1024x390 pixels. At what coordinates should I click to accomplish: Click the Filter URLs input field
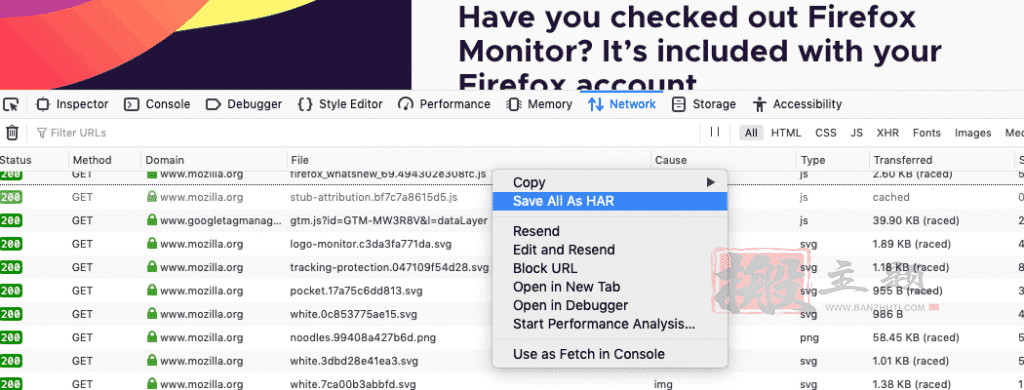point(366,133)
